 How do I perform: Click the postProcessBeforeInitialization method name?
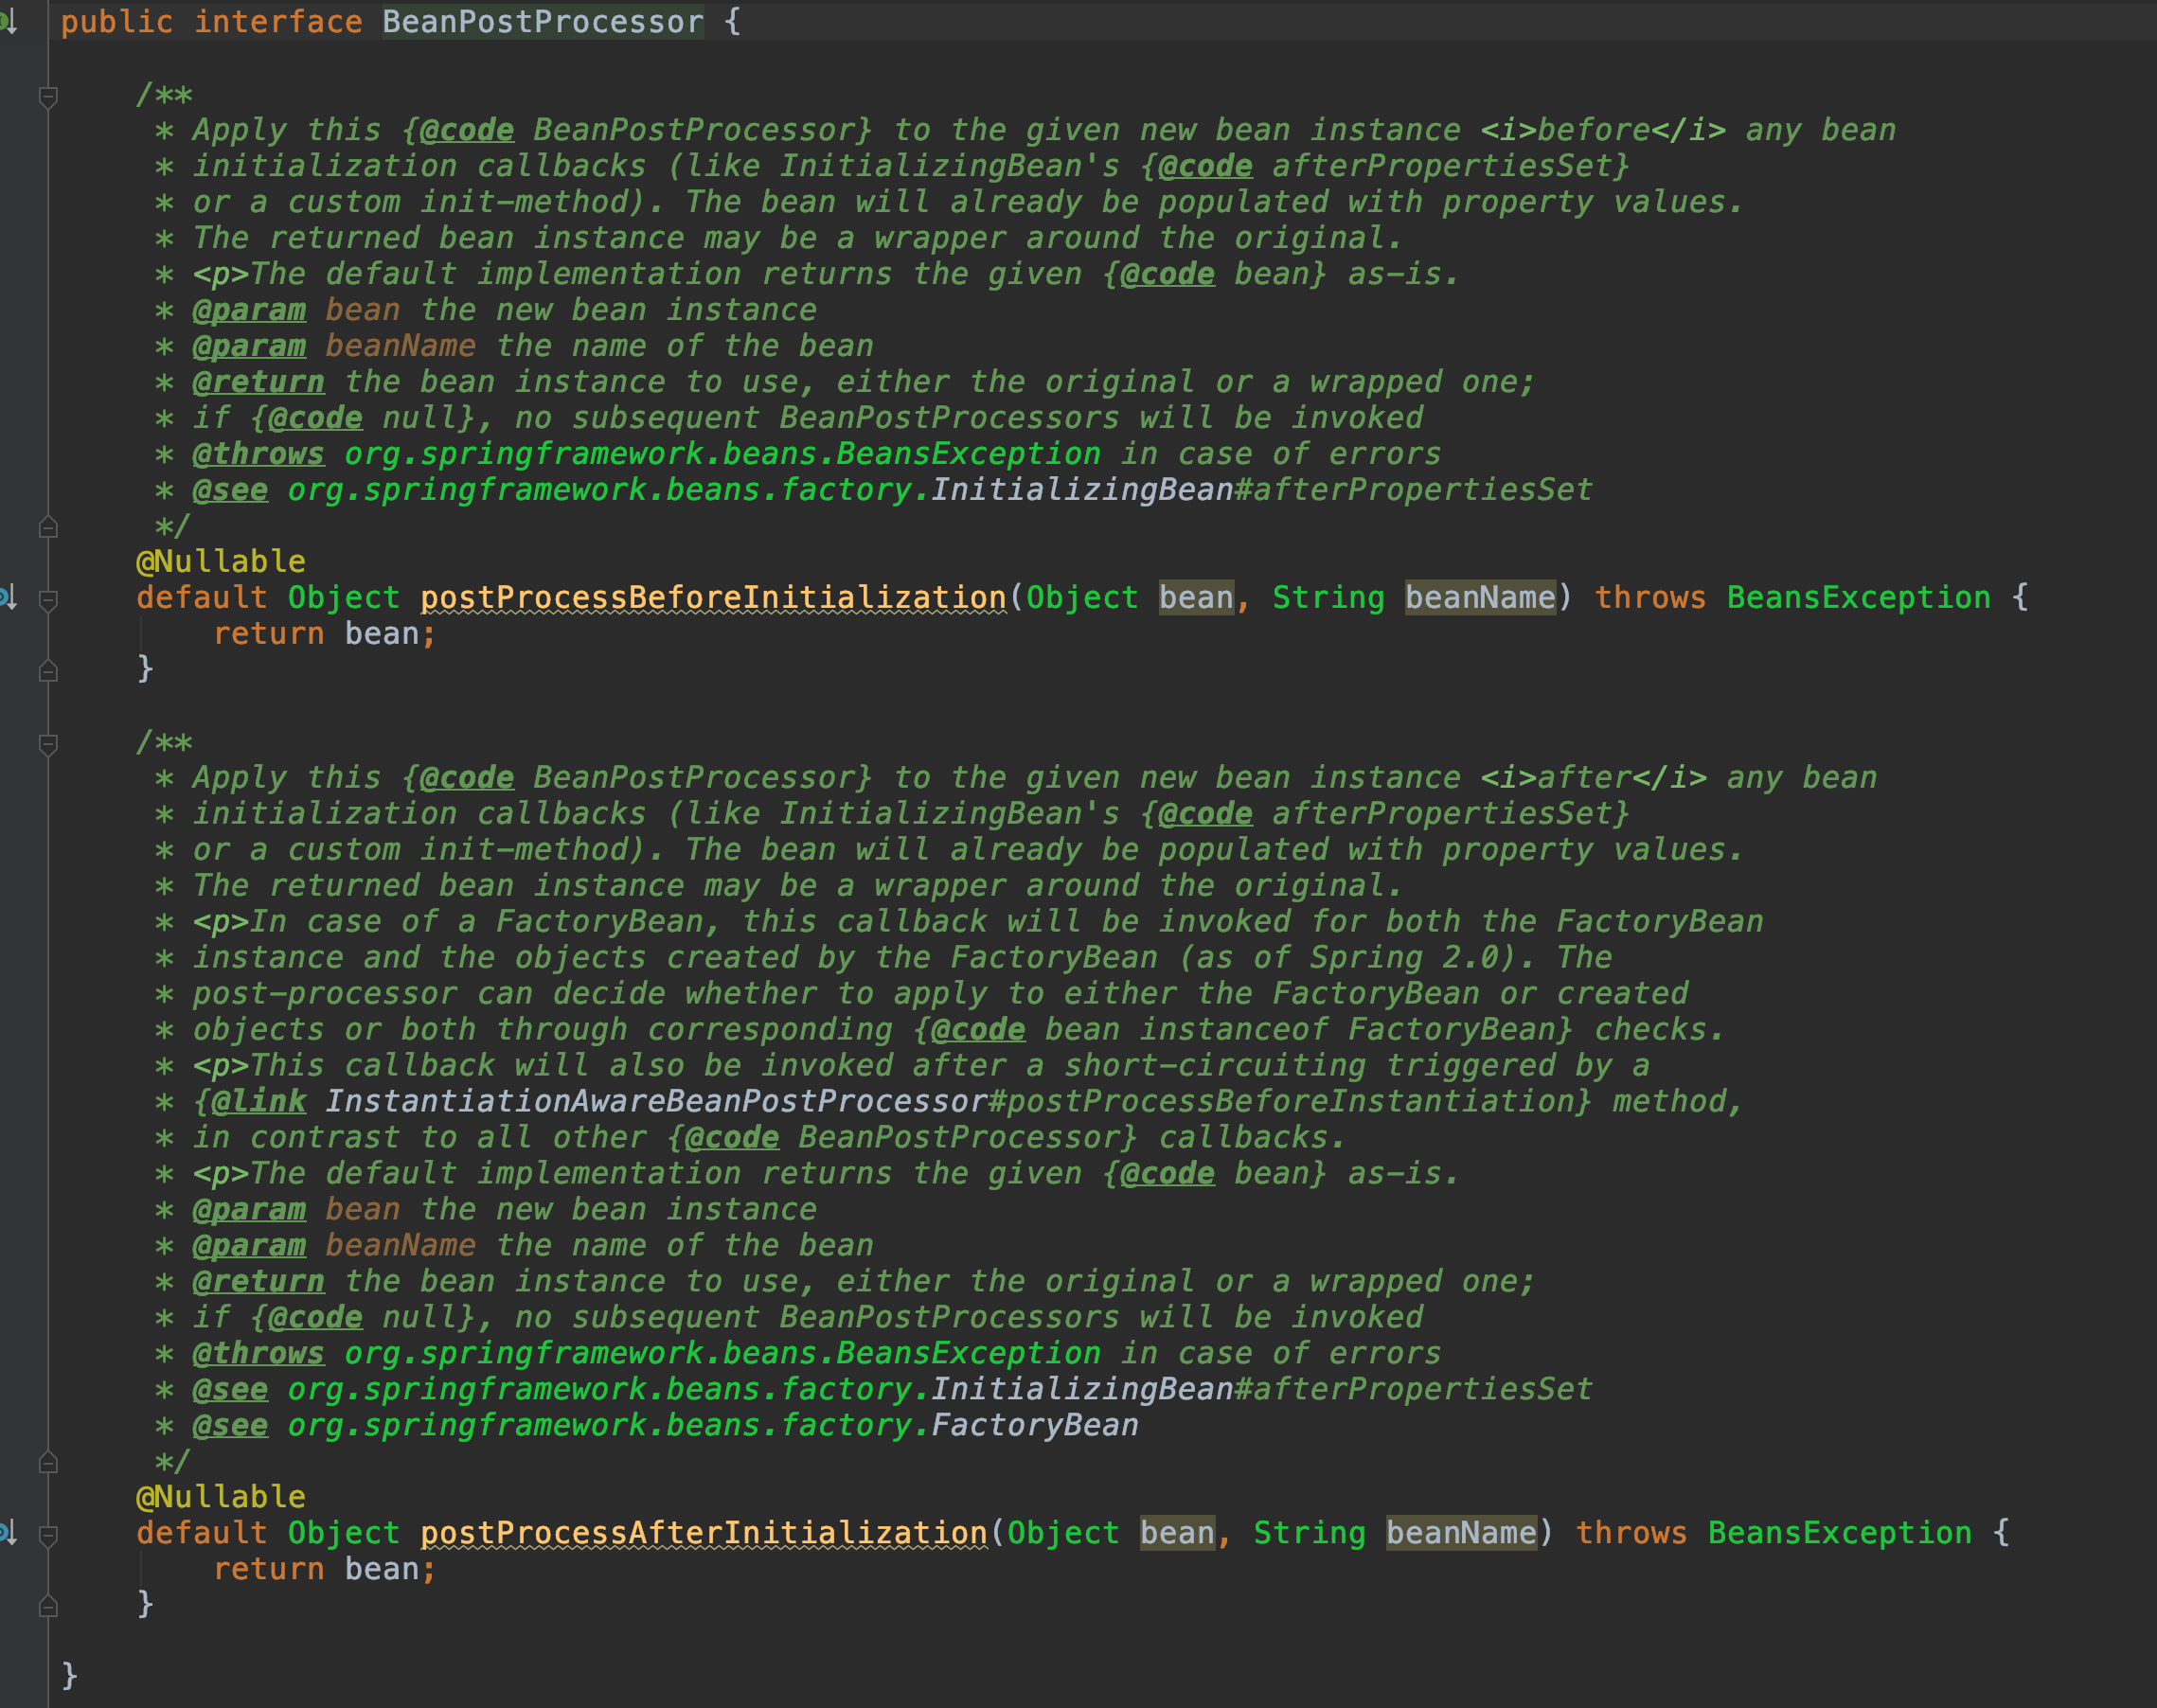point(712,598)
